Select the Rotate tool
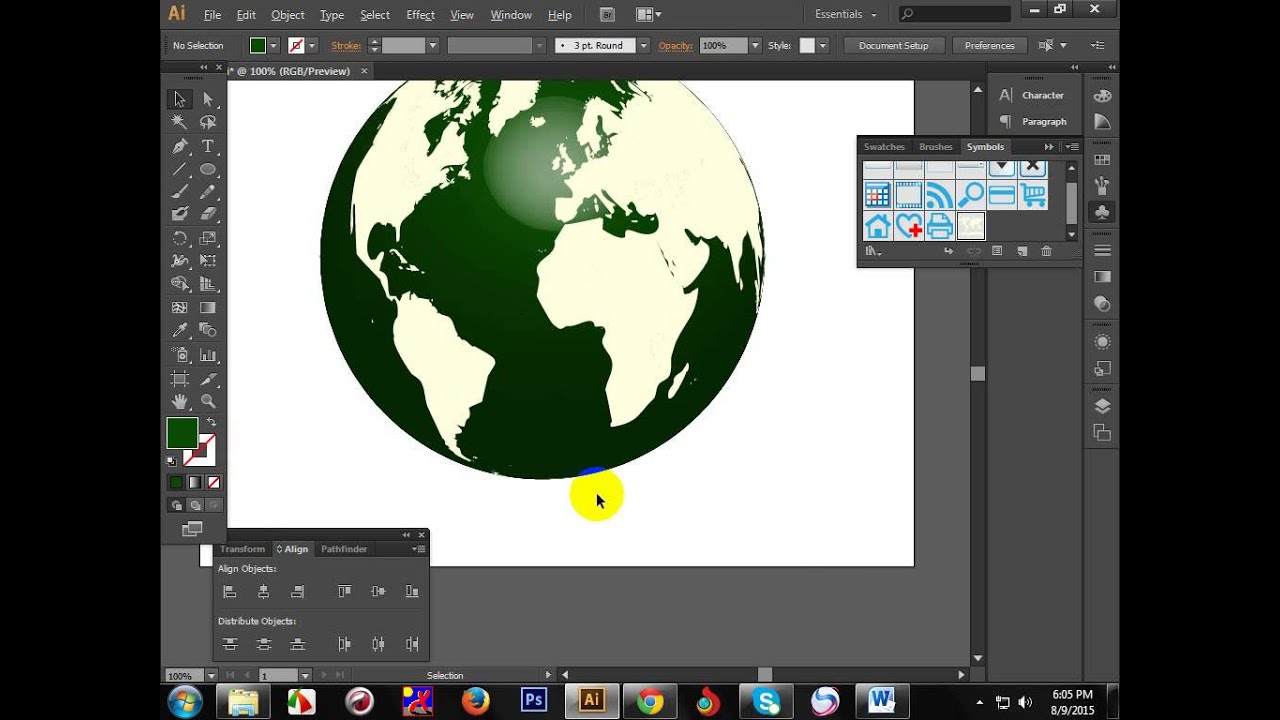This screenshot has height=720, width=1280. [180, 238]
